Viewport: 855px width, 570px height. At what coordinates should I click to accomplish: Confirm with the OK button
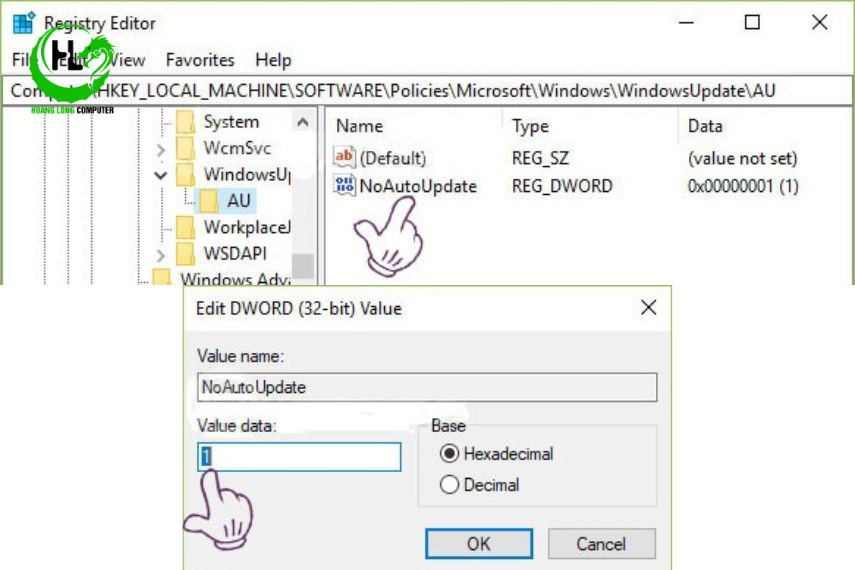479,543
